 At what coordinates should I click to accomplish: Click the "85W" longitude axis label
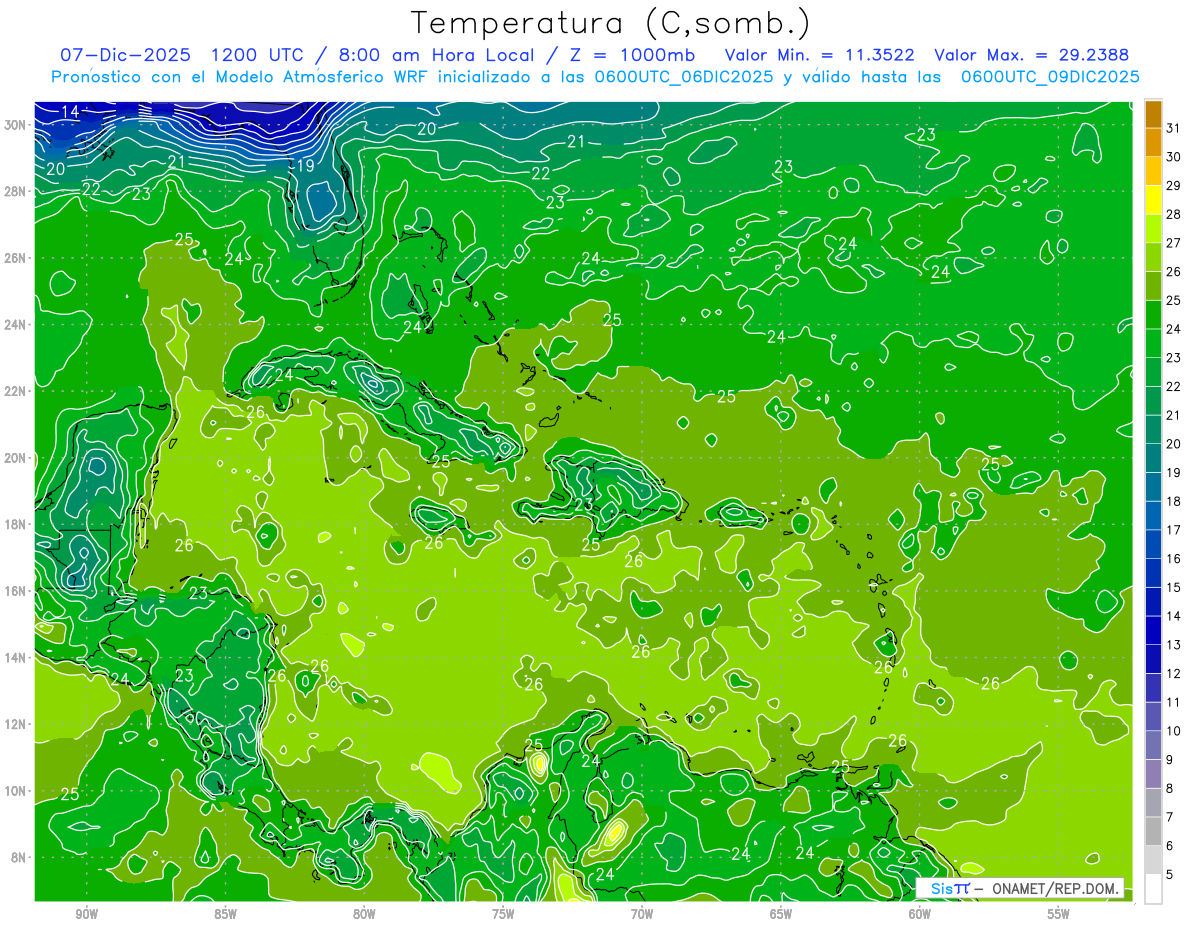coord(225,914)
